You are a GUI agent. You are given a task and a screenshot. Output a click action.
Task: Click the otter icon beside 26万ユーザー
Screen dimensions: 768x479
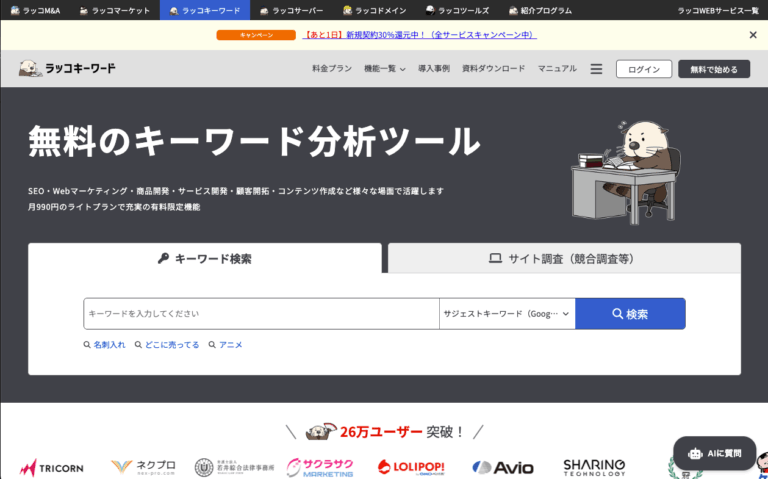(x=321, y=431)
